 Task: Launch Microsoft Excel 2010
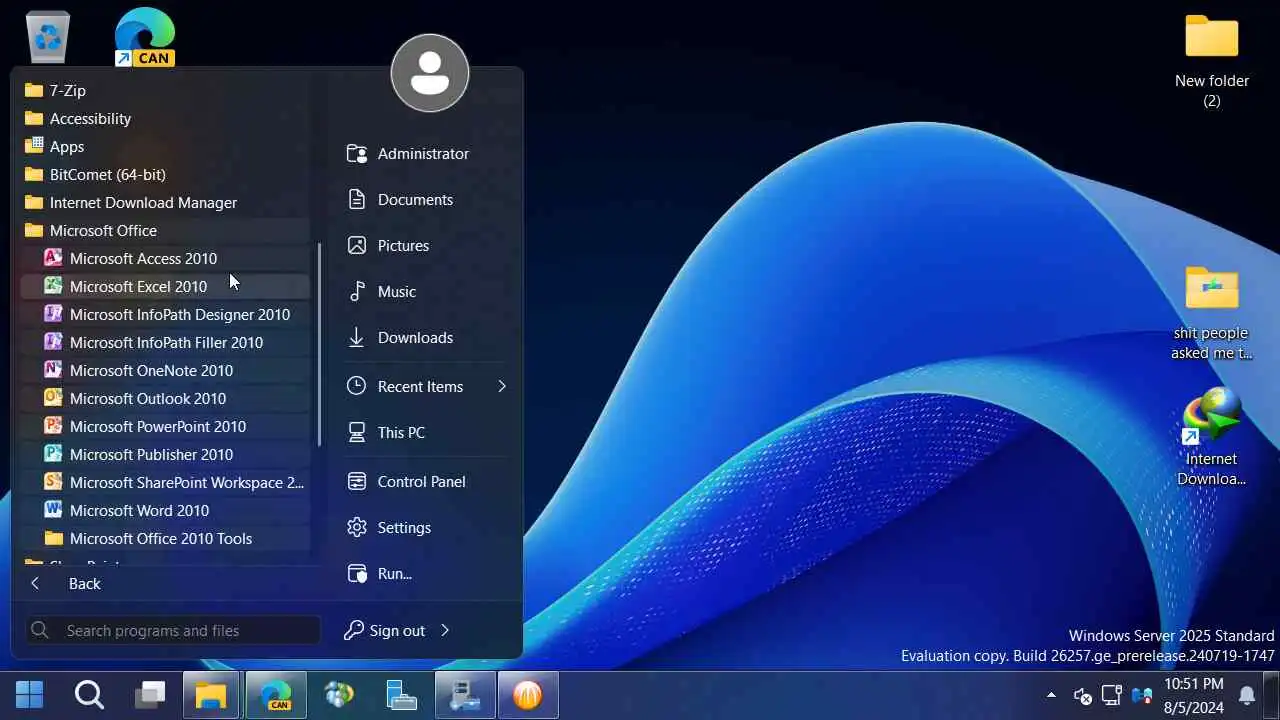point(165,286)
